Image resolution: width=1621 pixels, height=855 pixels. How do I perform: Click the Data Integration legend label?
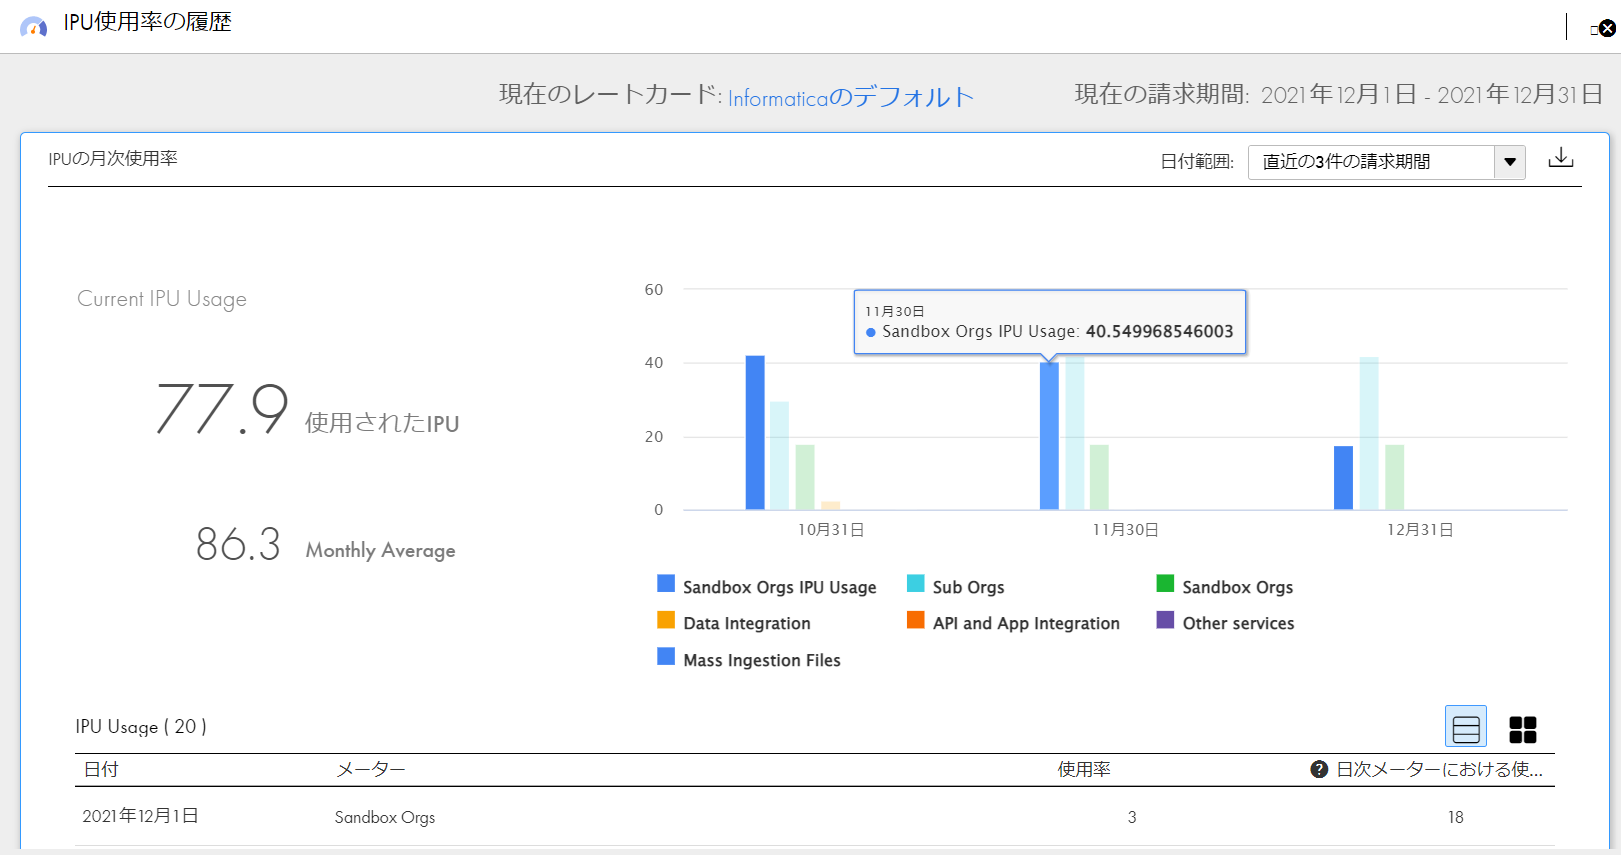coord(747,623)
